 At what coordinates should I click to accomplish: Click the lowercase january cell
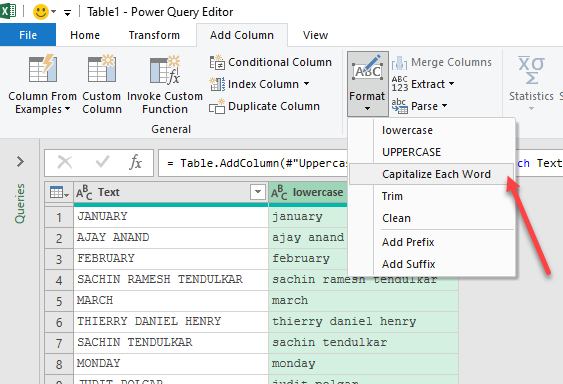click(x=308, y=217)
